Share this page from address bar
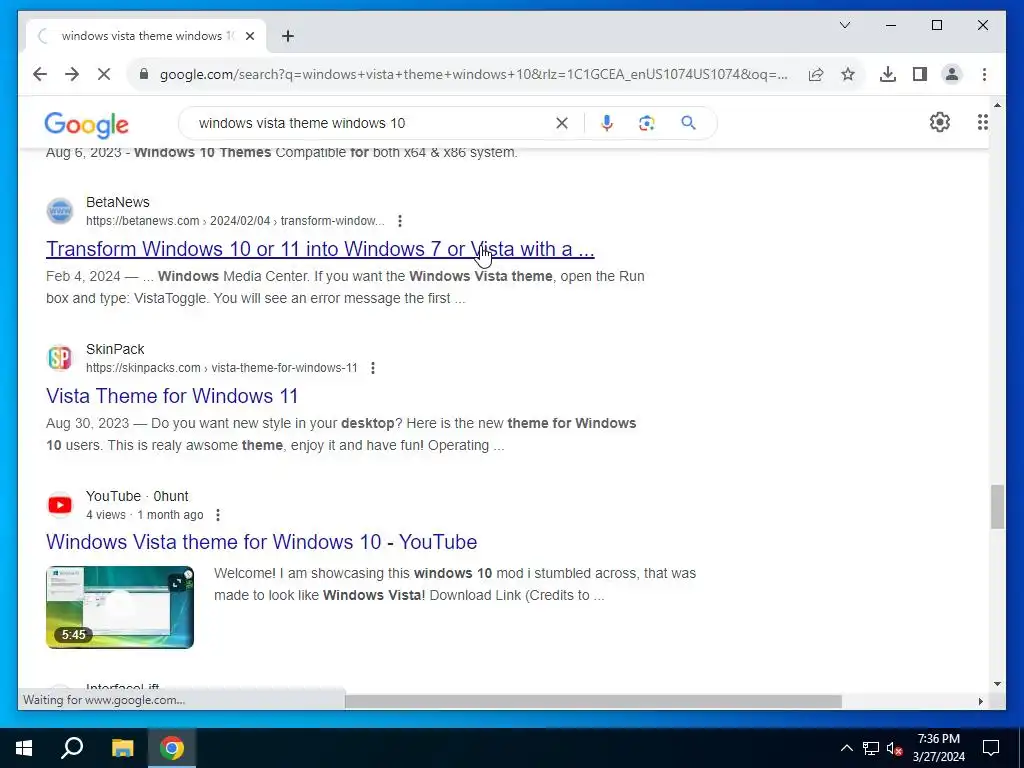Image resolution: width=1024 pixels, height=768 pixels. click(x=816, y=74)
